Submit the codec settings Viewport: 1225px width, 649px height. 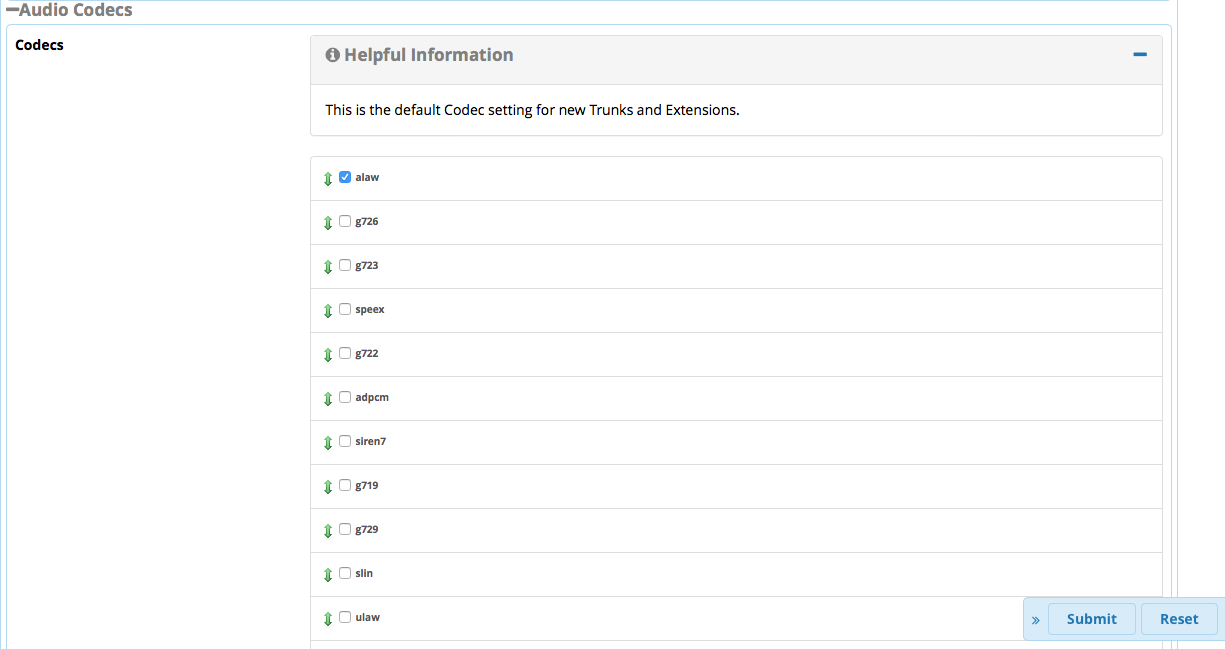pyautogui.click(x=1091, y=619)
